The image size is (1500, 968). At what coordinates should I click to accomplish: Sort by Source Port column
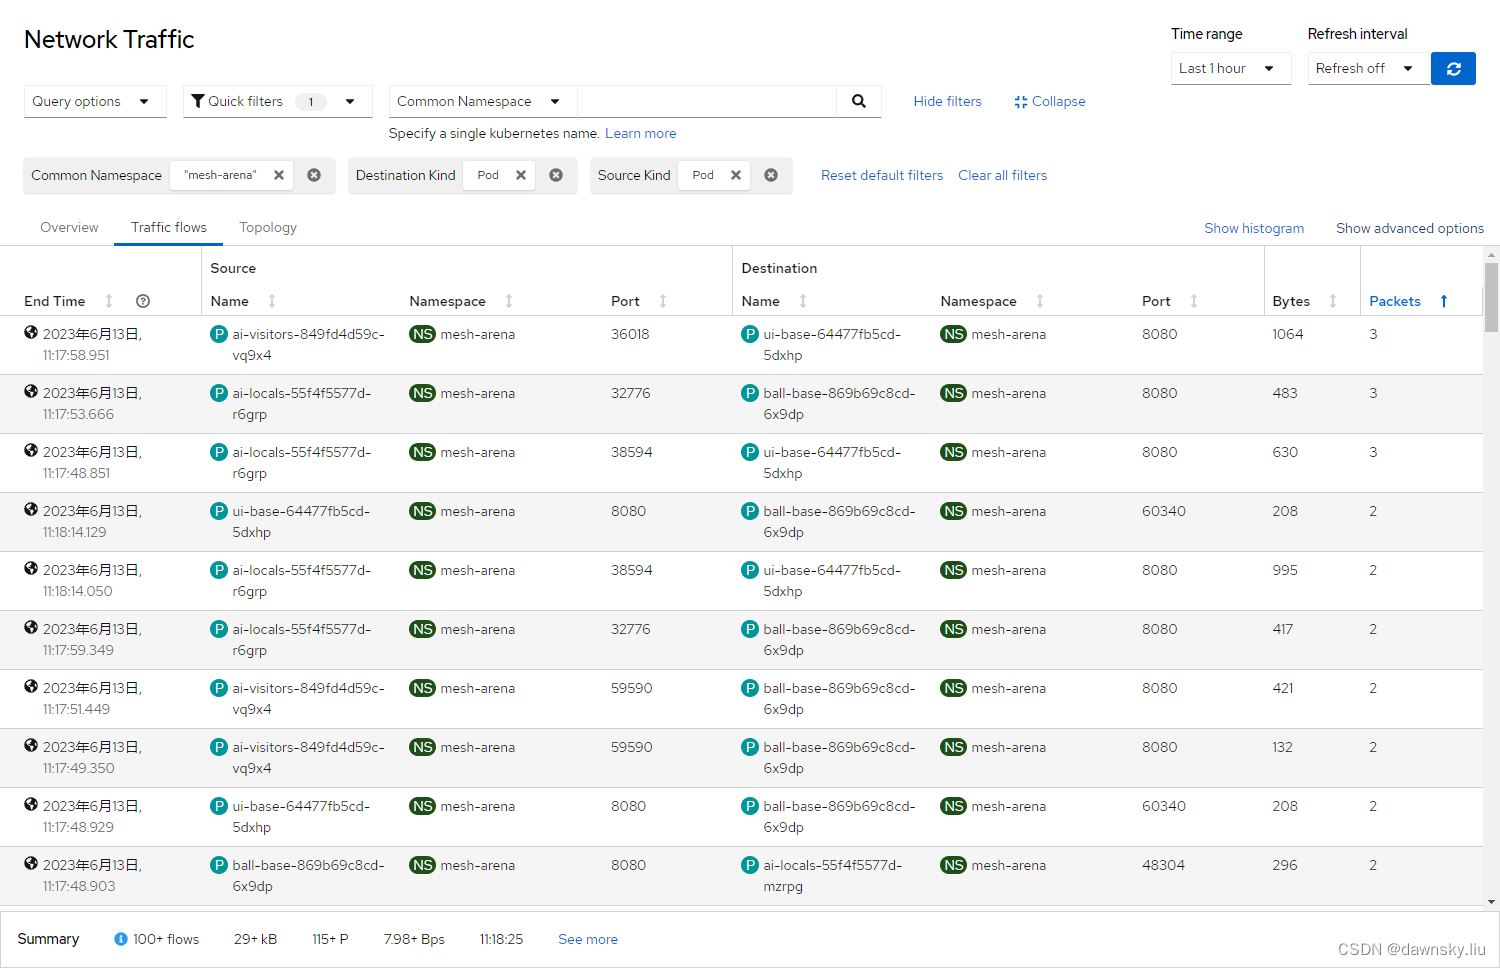[x=663, y=301]
